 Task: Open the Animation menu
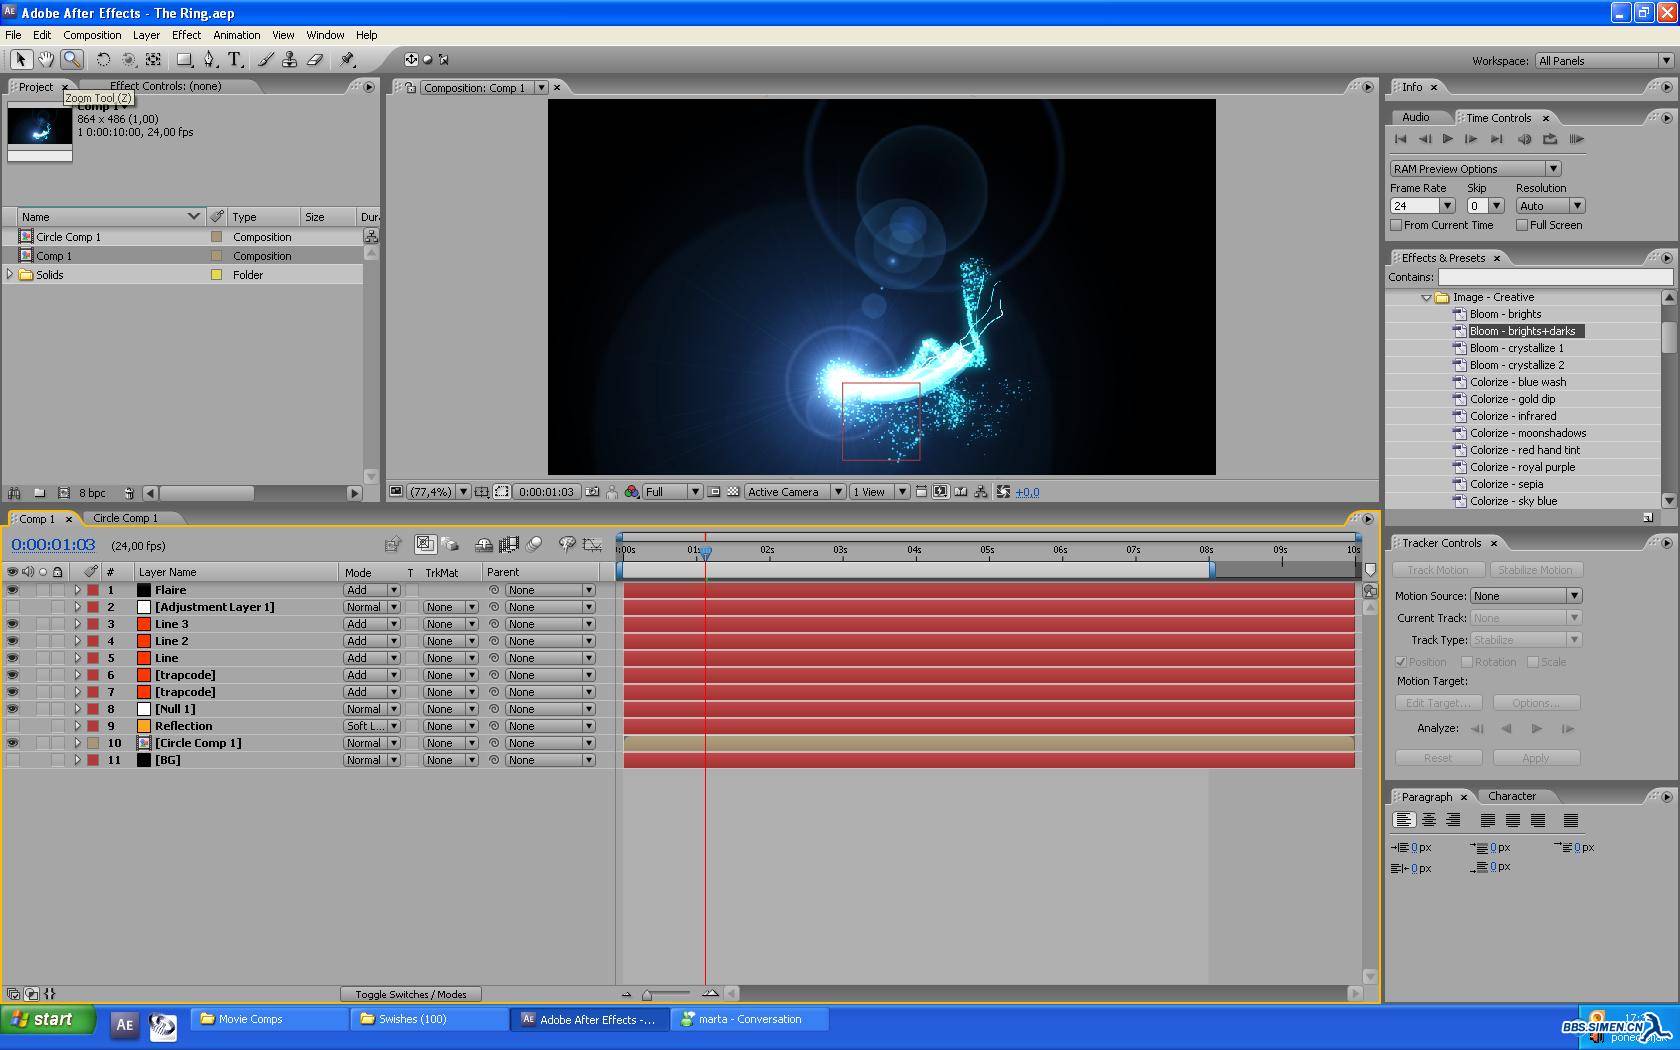(x=236, y=35)
